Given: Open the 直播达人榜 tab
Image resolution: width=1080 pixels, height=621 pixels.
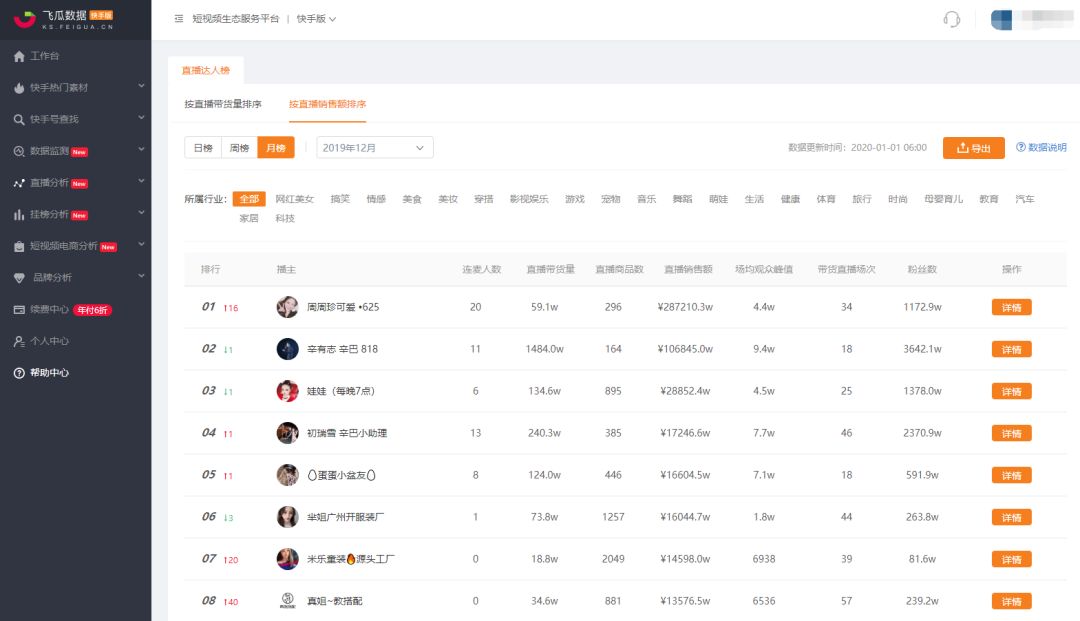Looking at the screenshot, I should [205, 71].
